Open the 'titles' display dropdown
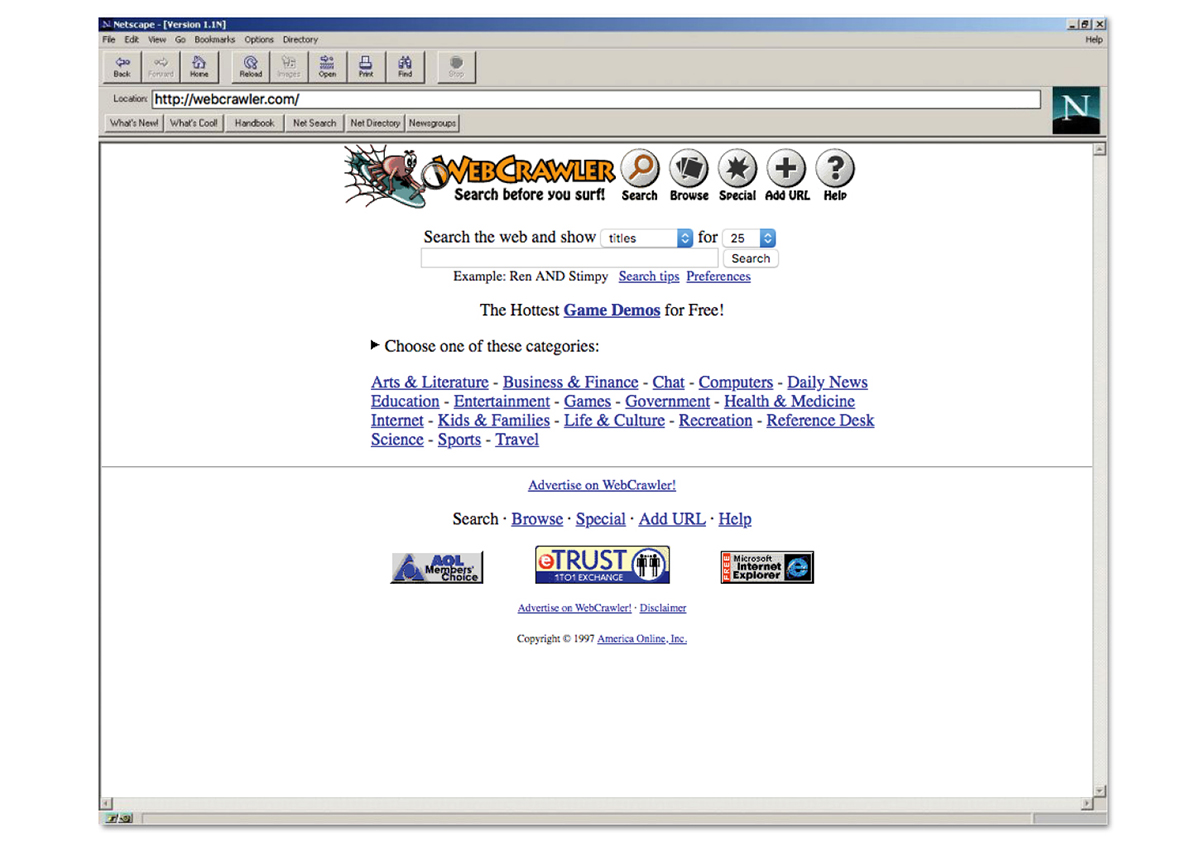The height and width of the screenshot is (842, 1191). [646, 237]
